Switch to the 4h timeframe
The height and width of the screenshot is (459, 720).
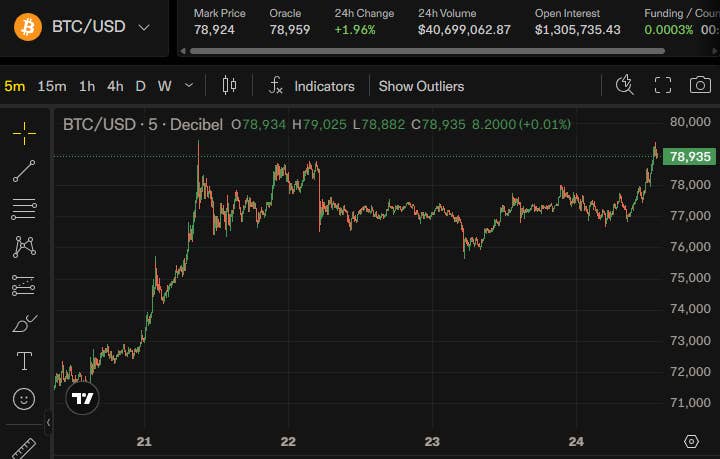[x=115, y=86]
